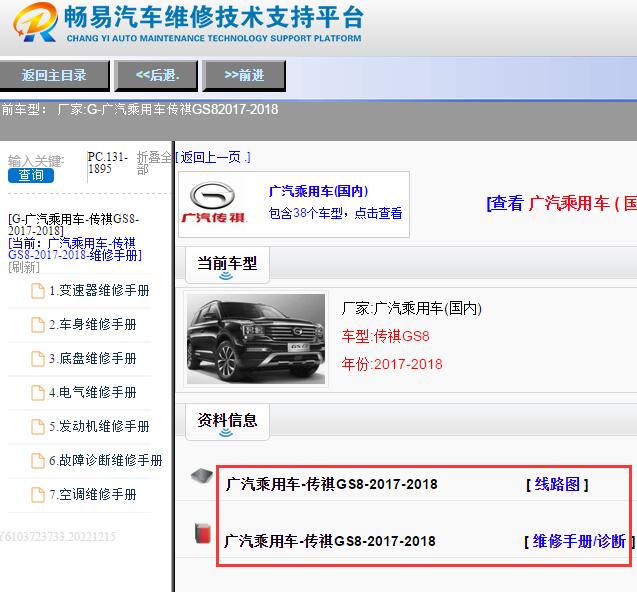Open the 查看 广汽乘用车 link at right

562,203
